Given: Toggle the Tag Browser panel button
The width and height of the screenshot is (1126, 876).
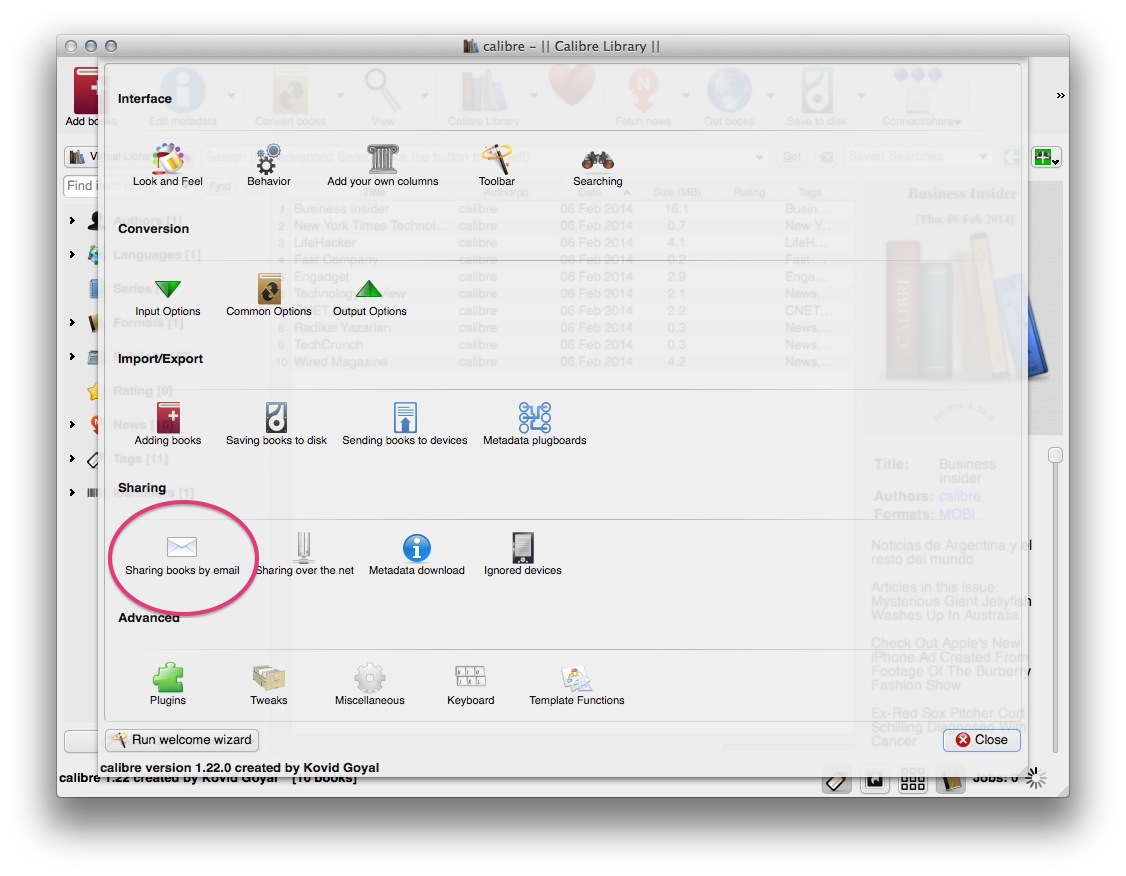Looking at the screenshot, I should [836, 781].
